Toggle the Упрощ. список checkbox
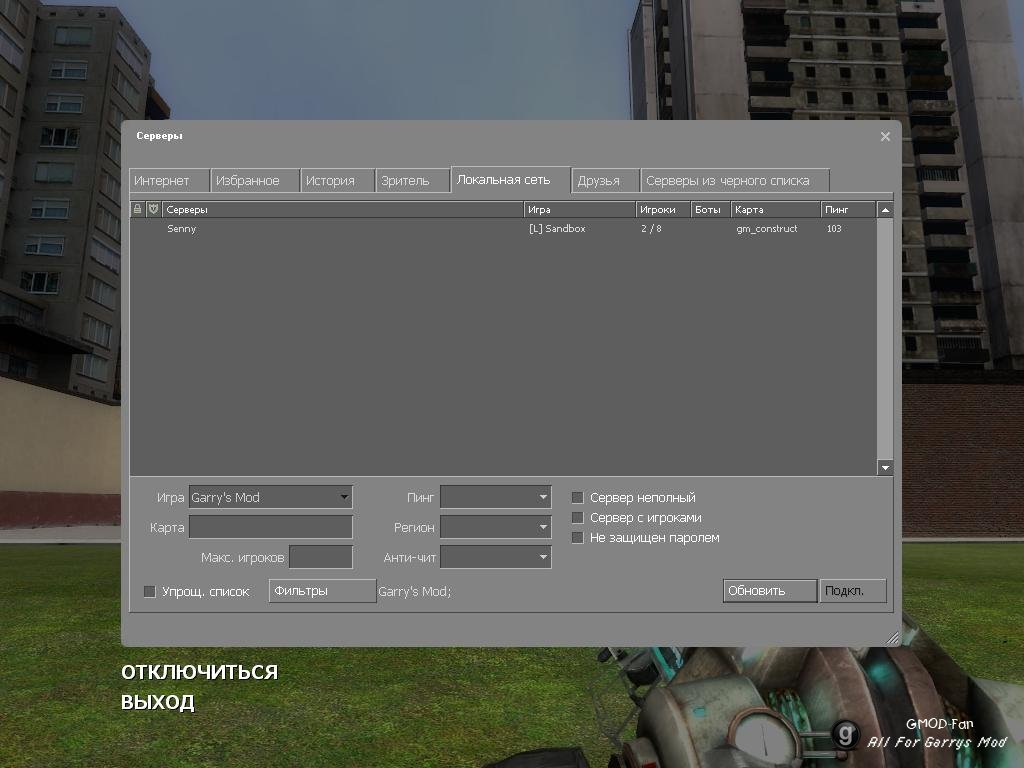1024x768 pixels. (150, 592)
